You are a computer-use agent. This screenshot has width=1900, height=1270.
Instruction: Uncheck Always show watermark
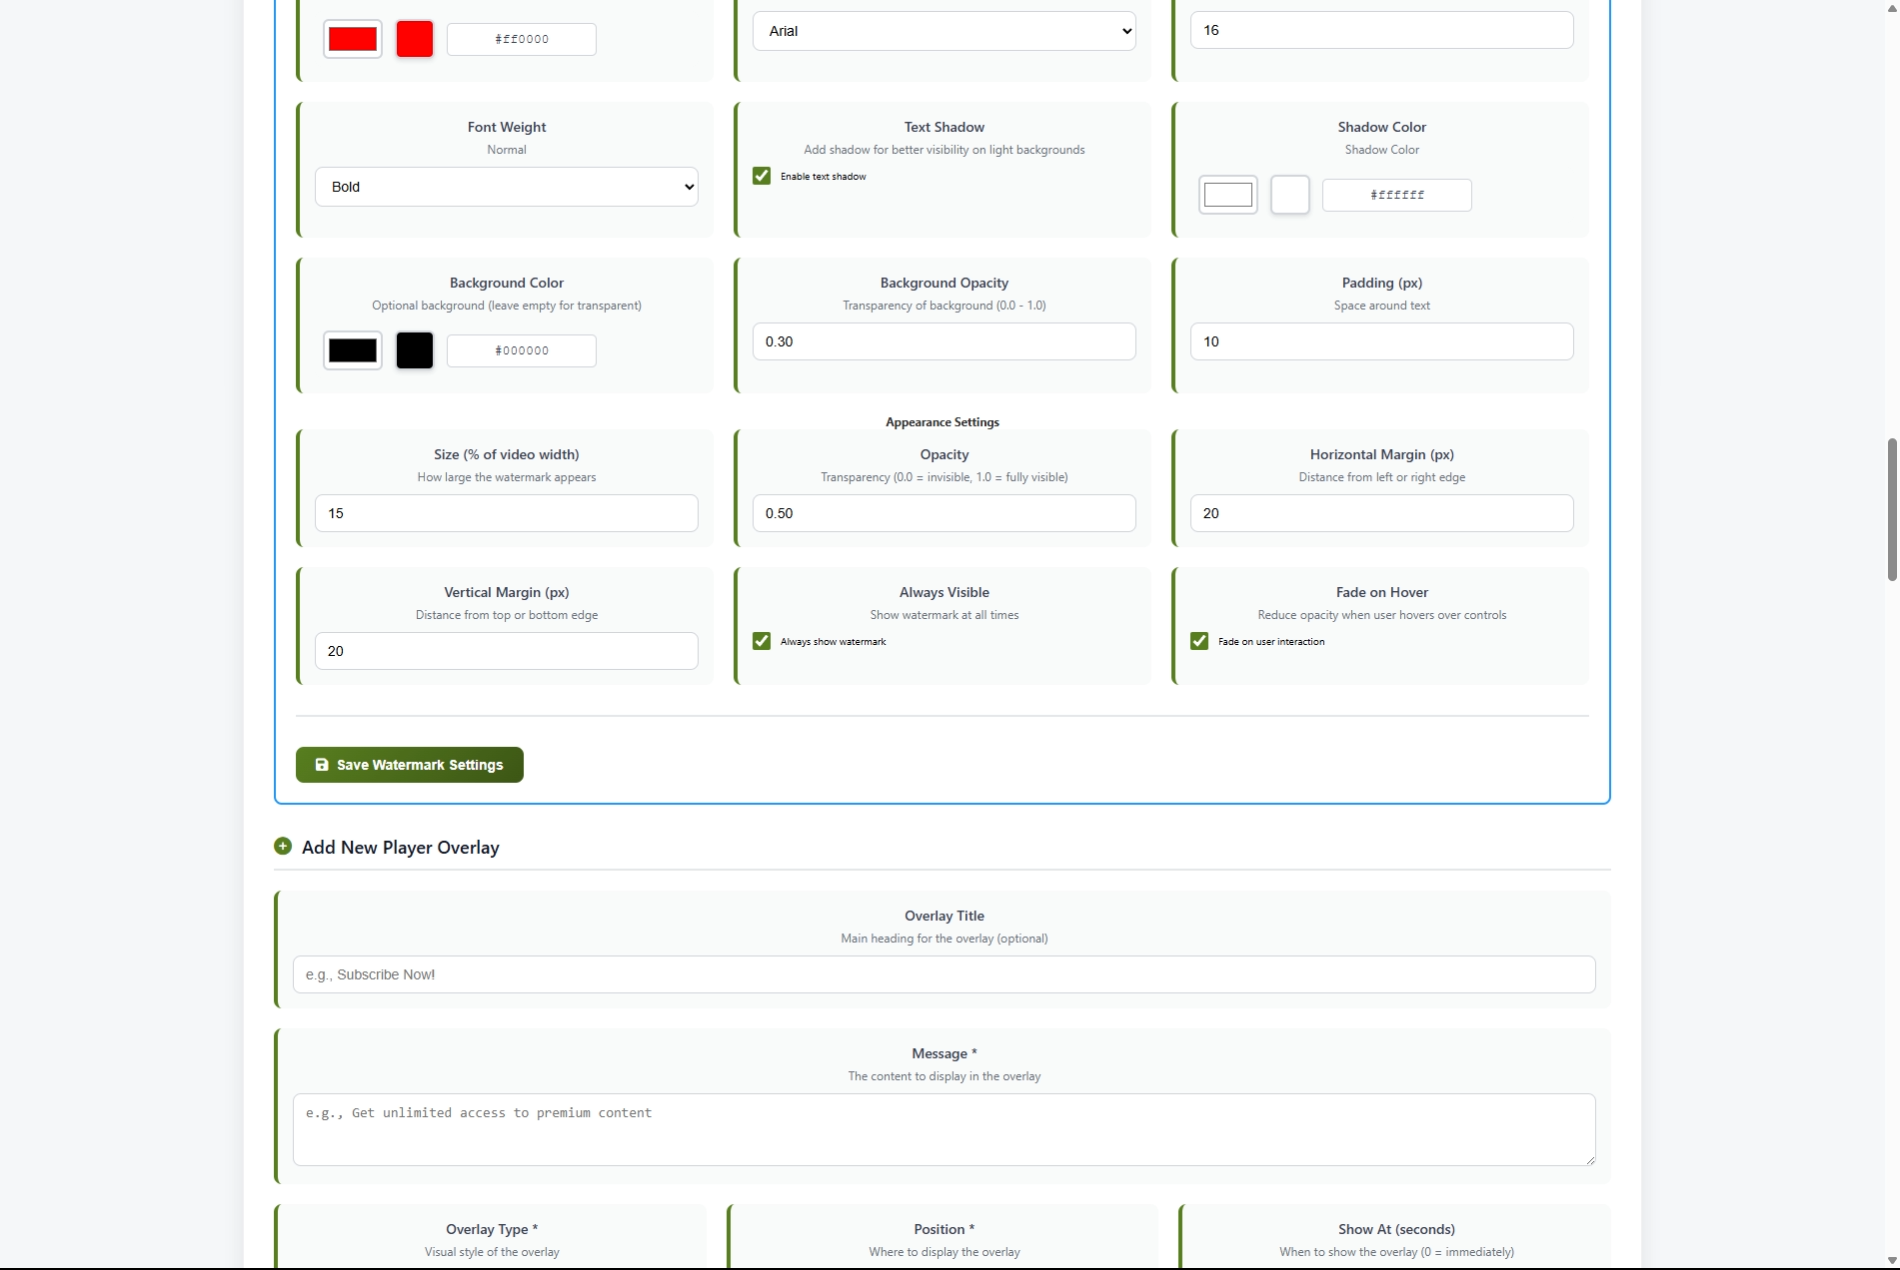click(762, 641)
